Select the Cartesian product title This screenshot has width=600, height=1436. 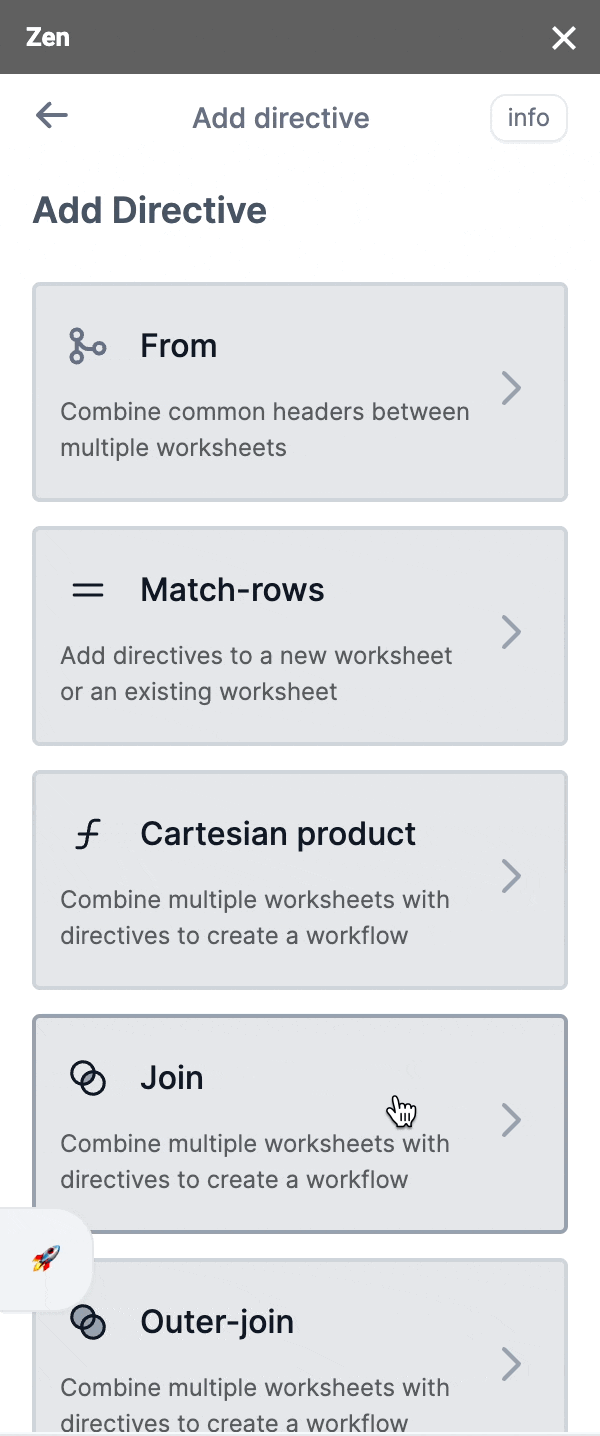278,834
